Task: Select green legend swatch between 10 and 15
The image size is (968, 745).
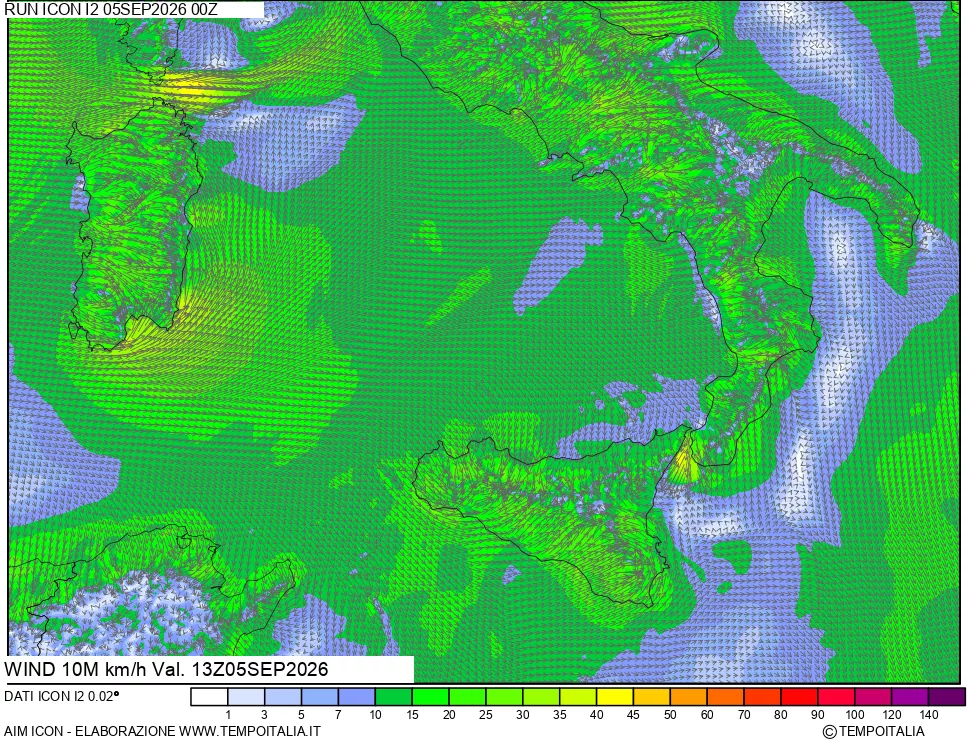Action: click(394, 697)
